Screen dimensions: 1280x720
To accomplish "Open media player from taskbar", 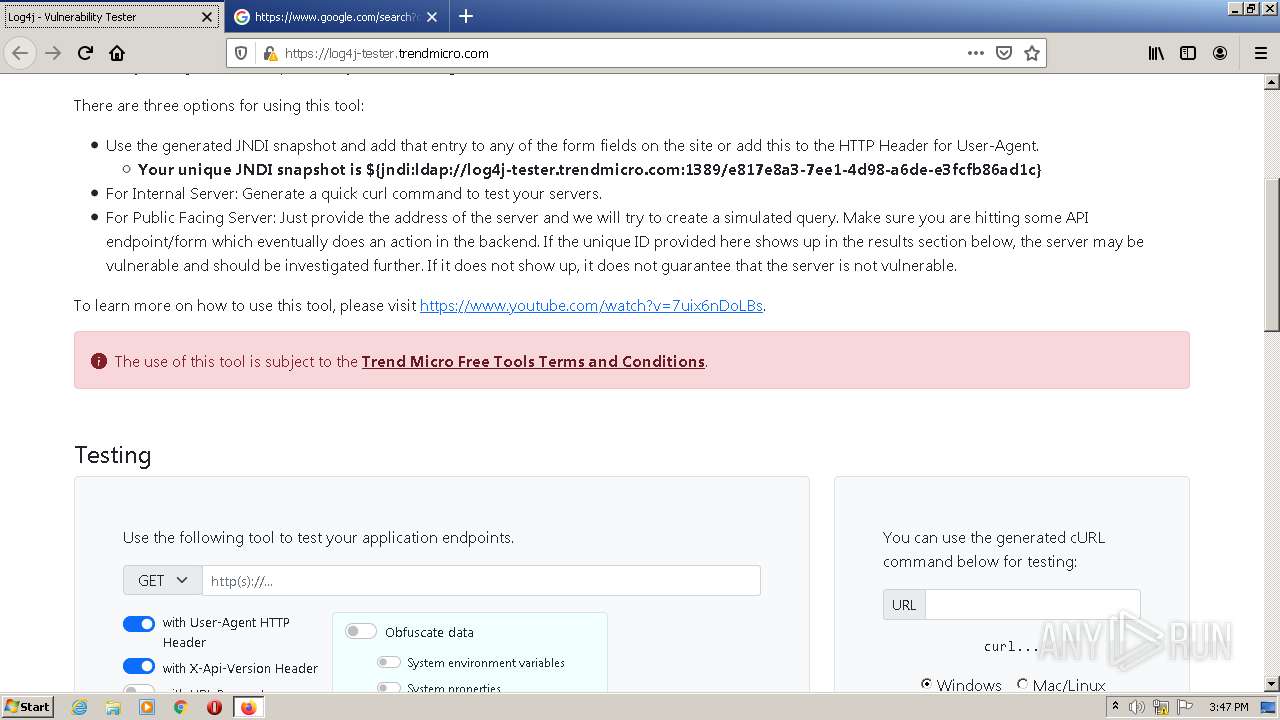I will click(147, 707).
